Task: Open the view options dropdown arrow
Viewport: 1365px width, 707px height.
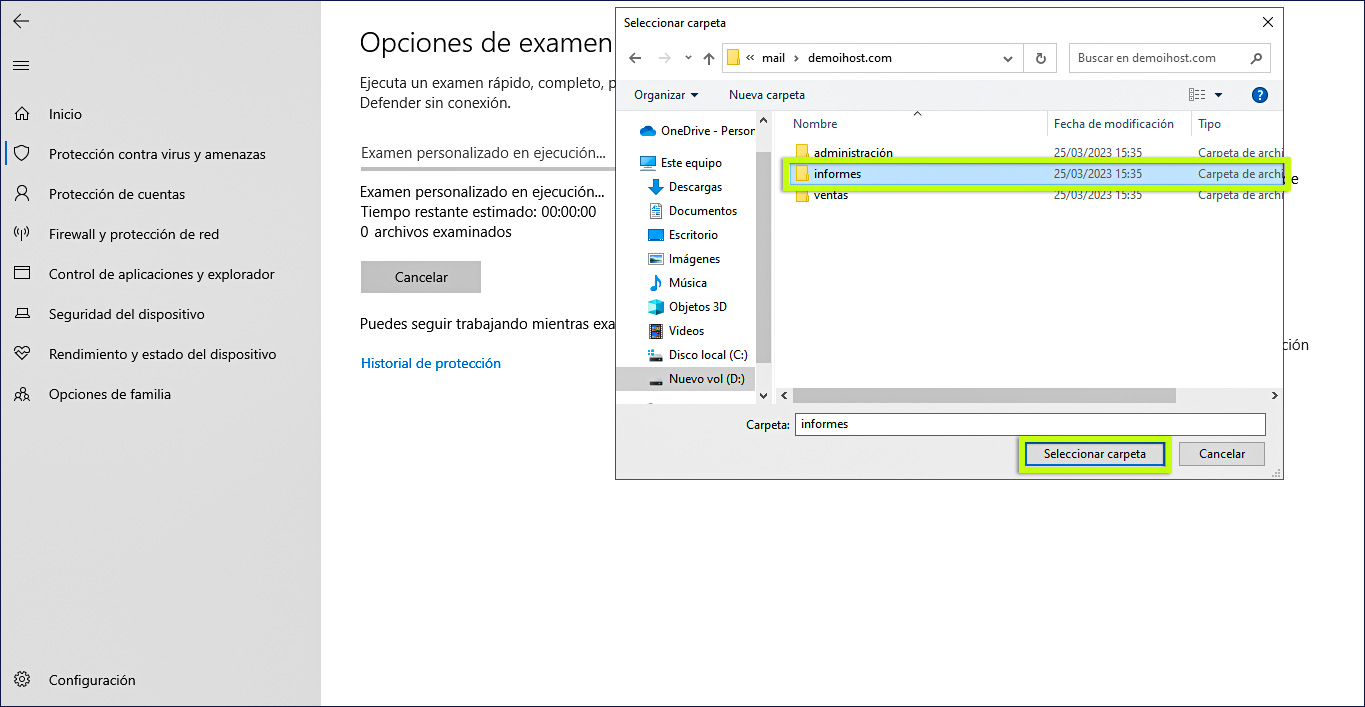Action: tap(1218, 95)
